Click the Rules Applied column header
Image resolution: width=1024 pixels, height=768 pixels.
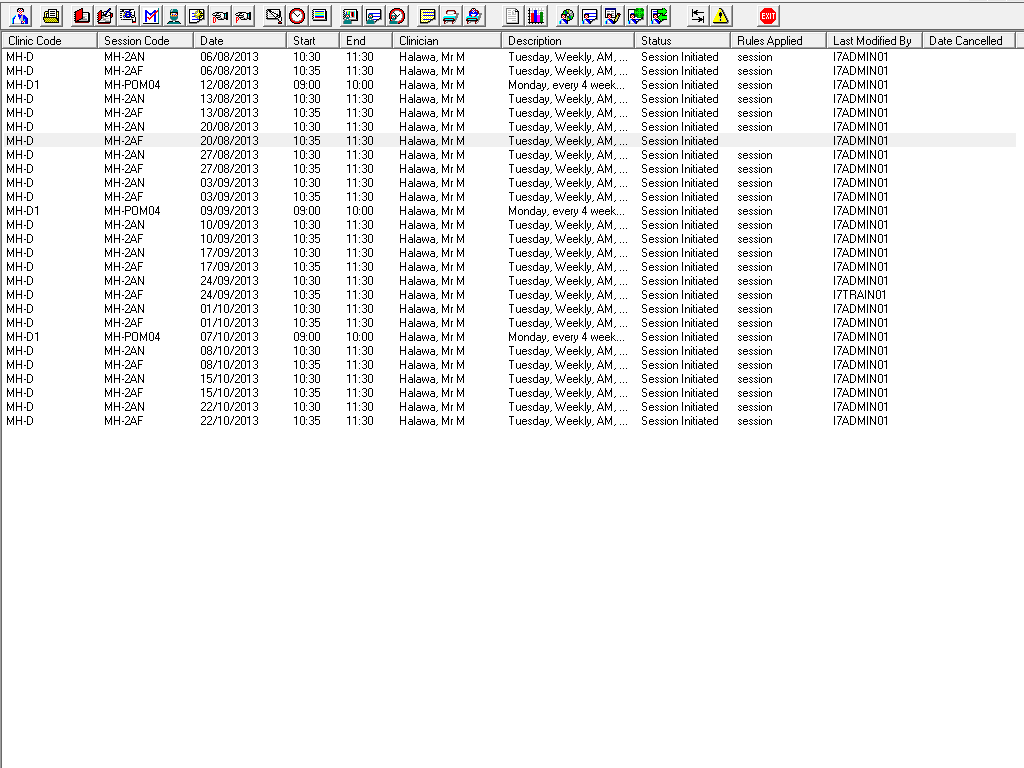778,40
